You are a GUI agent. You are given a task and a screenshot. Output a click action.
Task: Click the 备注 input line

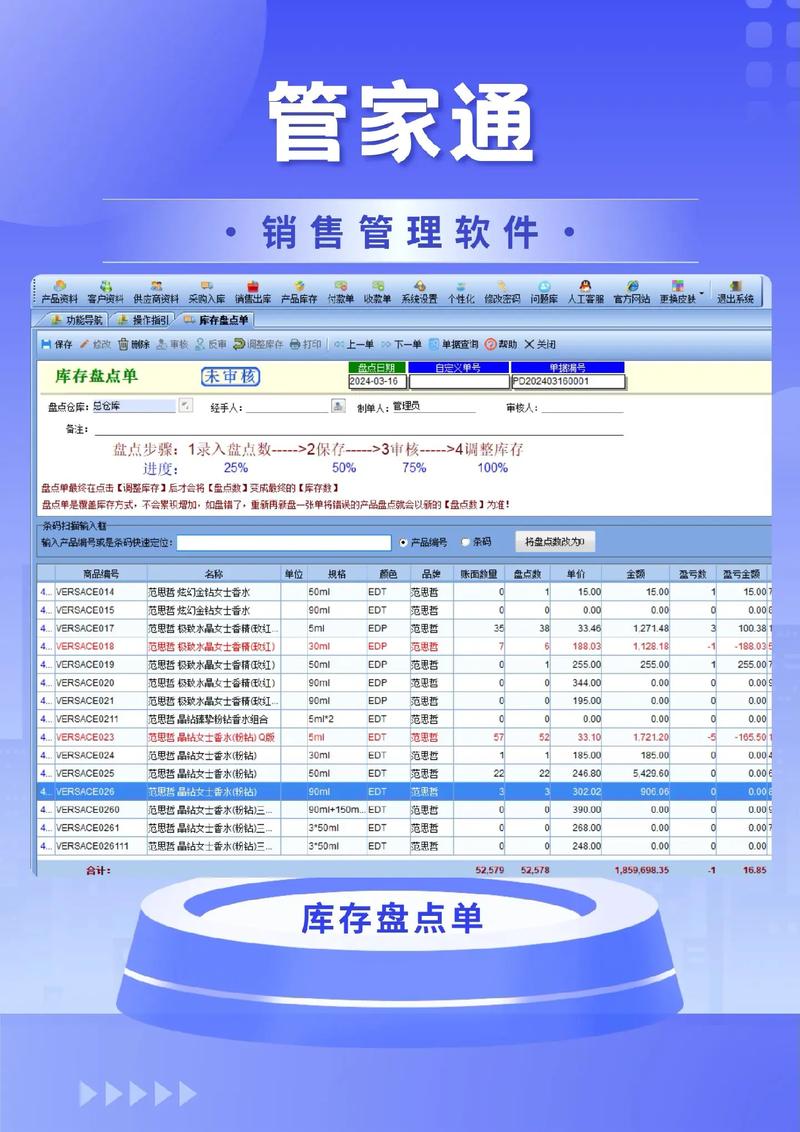pos(357,429)
